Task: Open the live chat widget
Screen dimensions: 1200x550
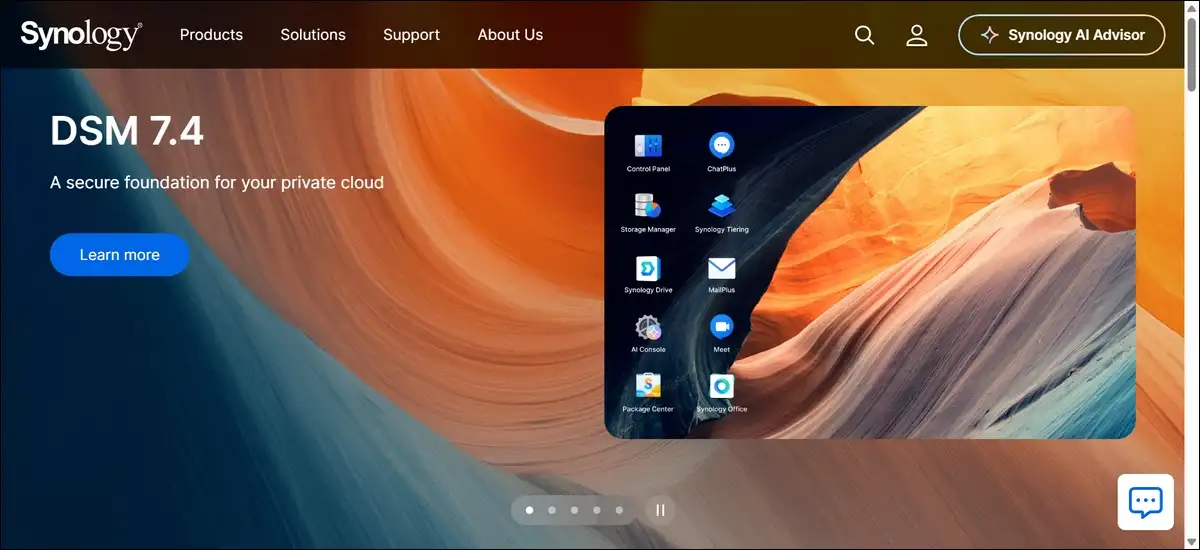Action: click(x=1145, y=502)
